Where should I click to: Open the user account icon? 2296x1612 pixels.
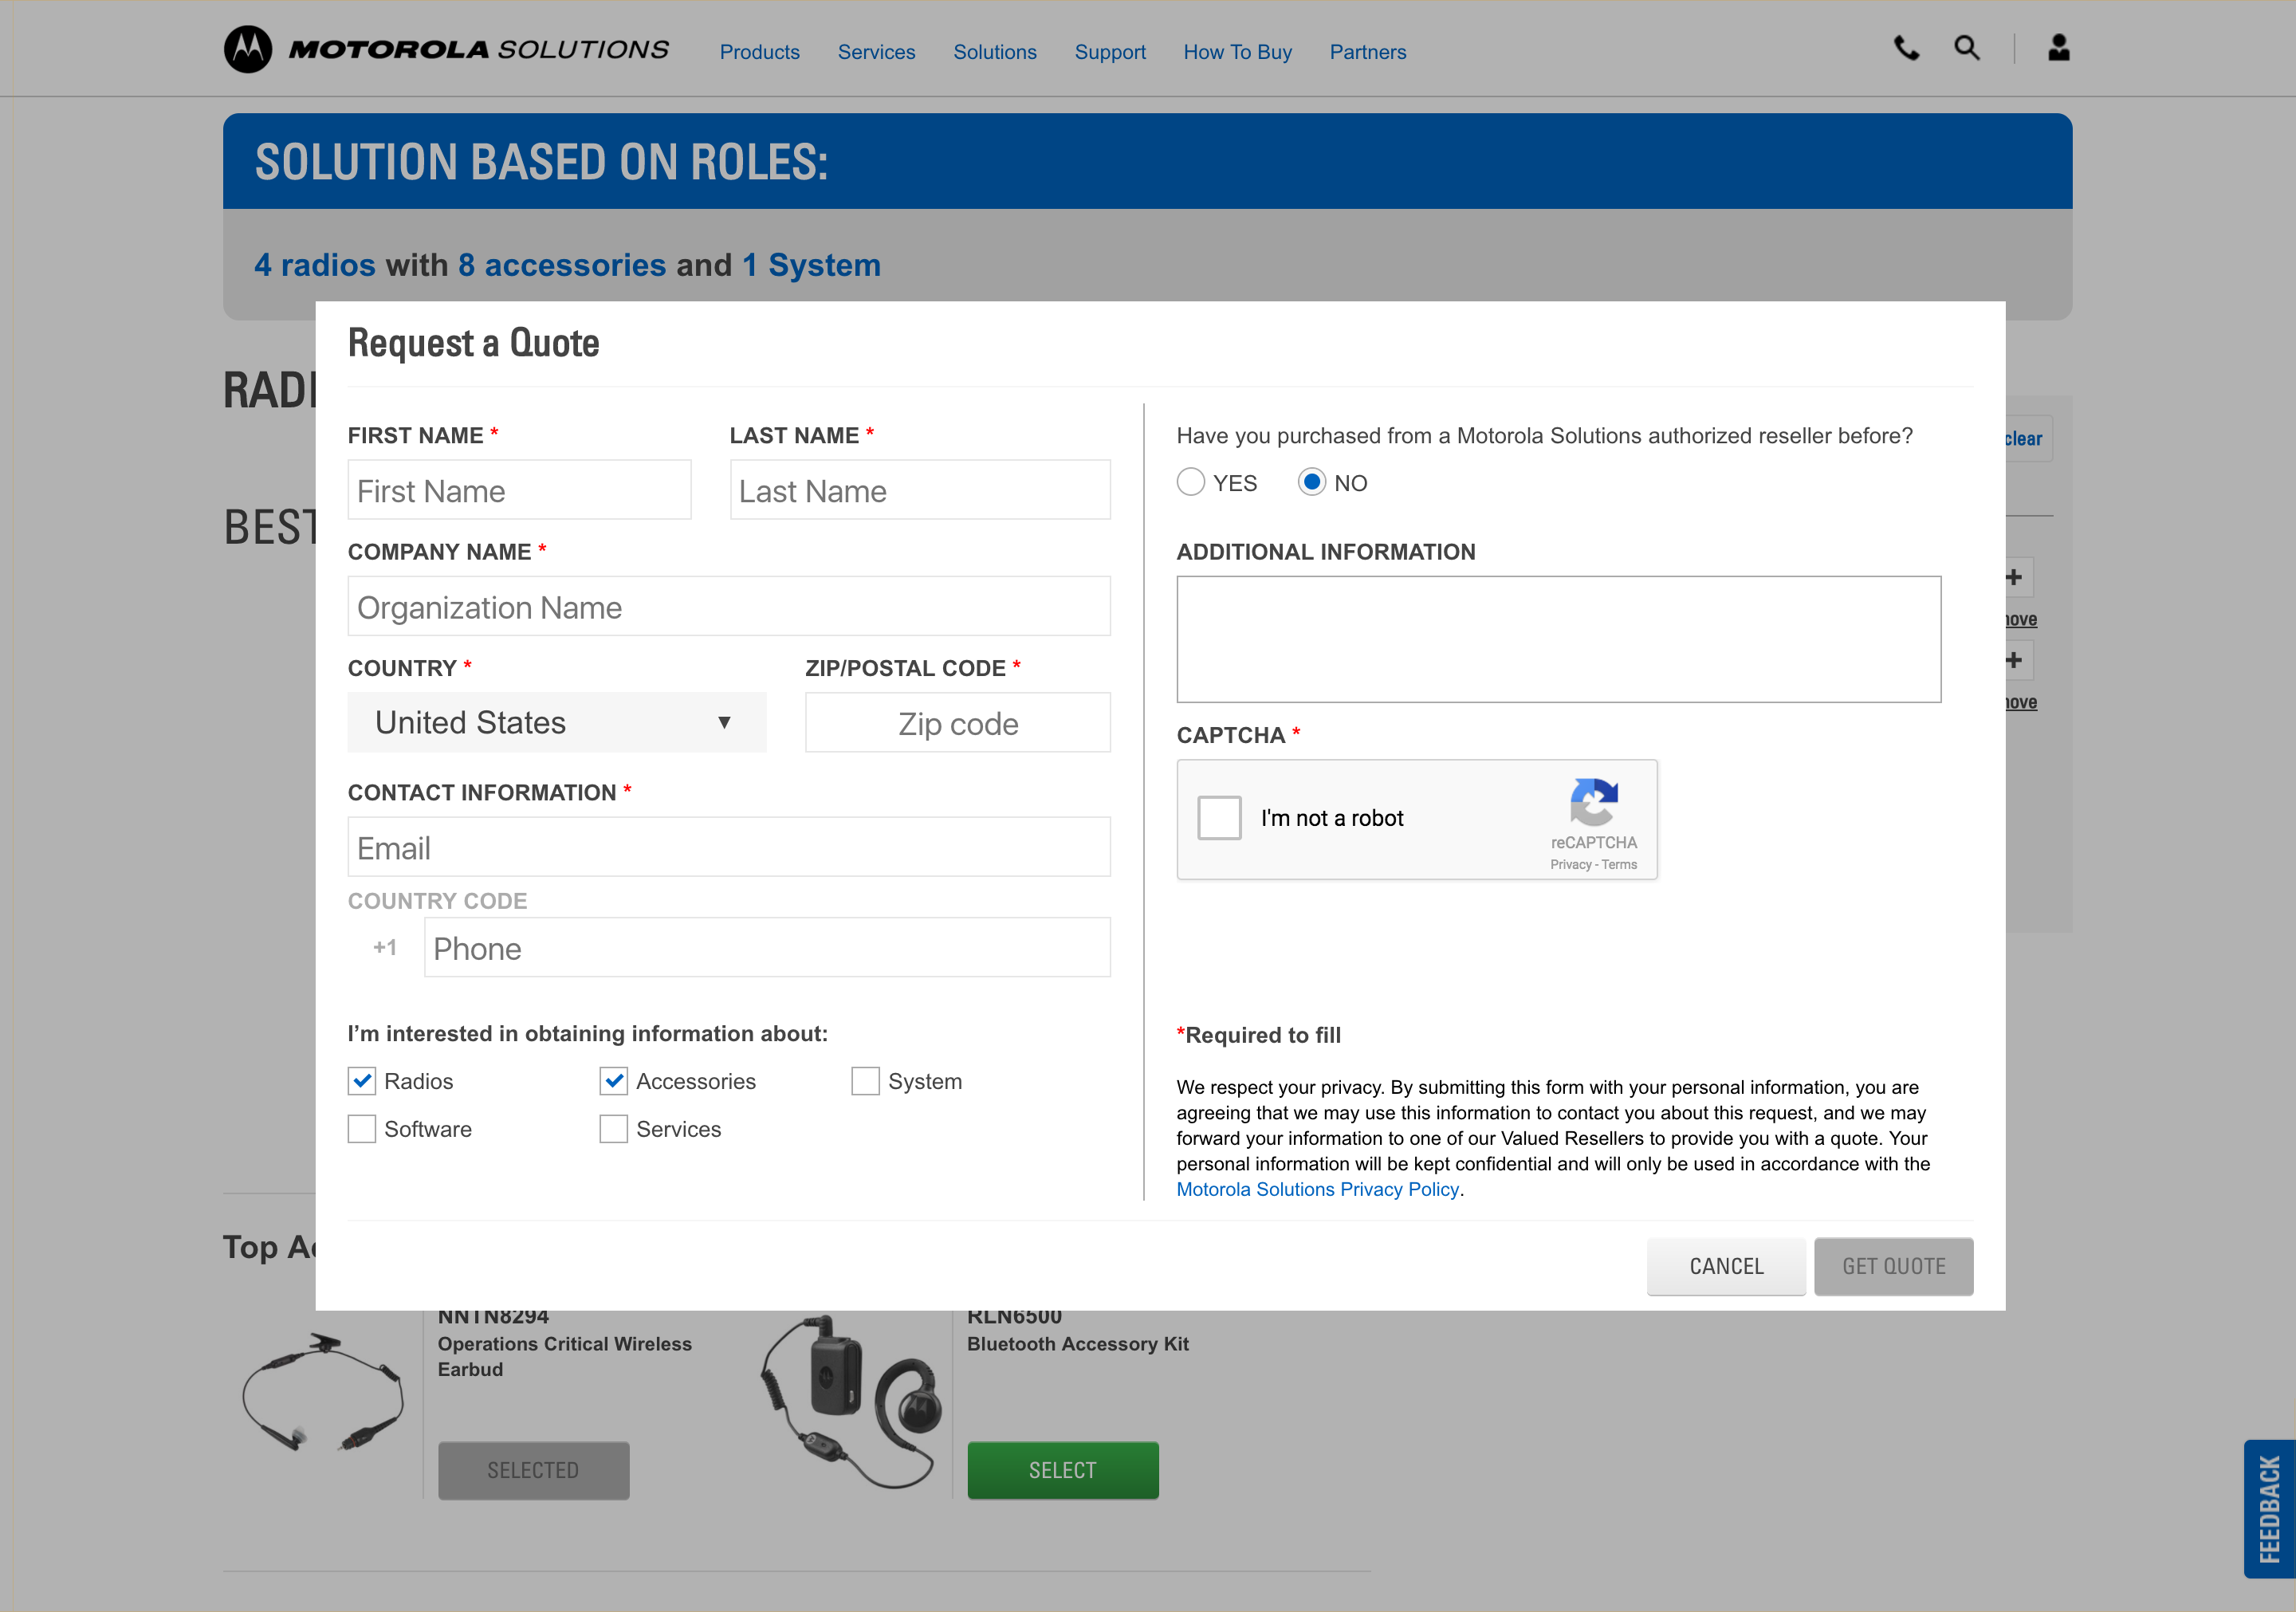pyautogui.click(x=2058, y=48)
